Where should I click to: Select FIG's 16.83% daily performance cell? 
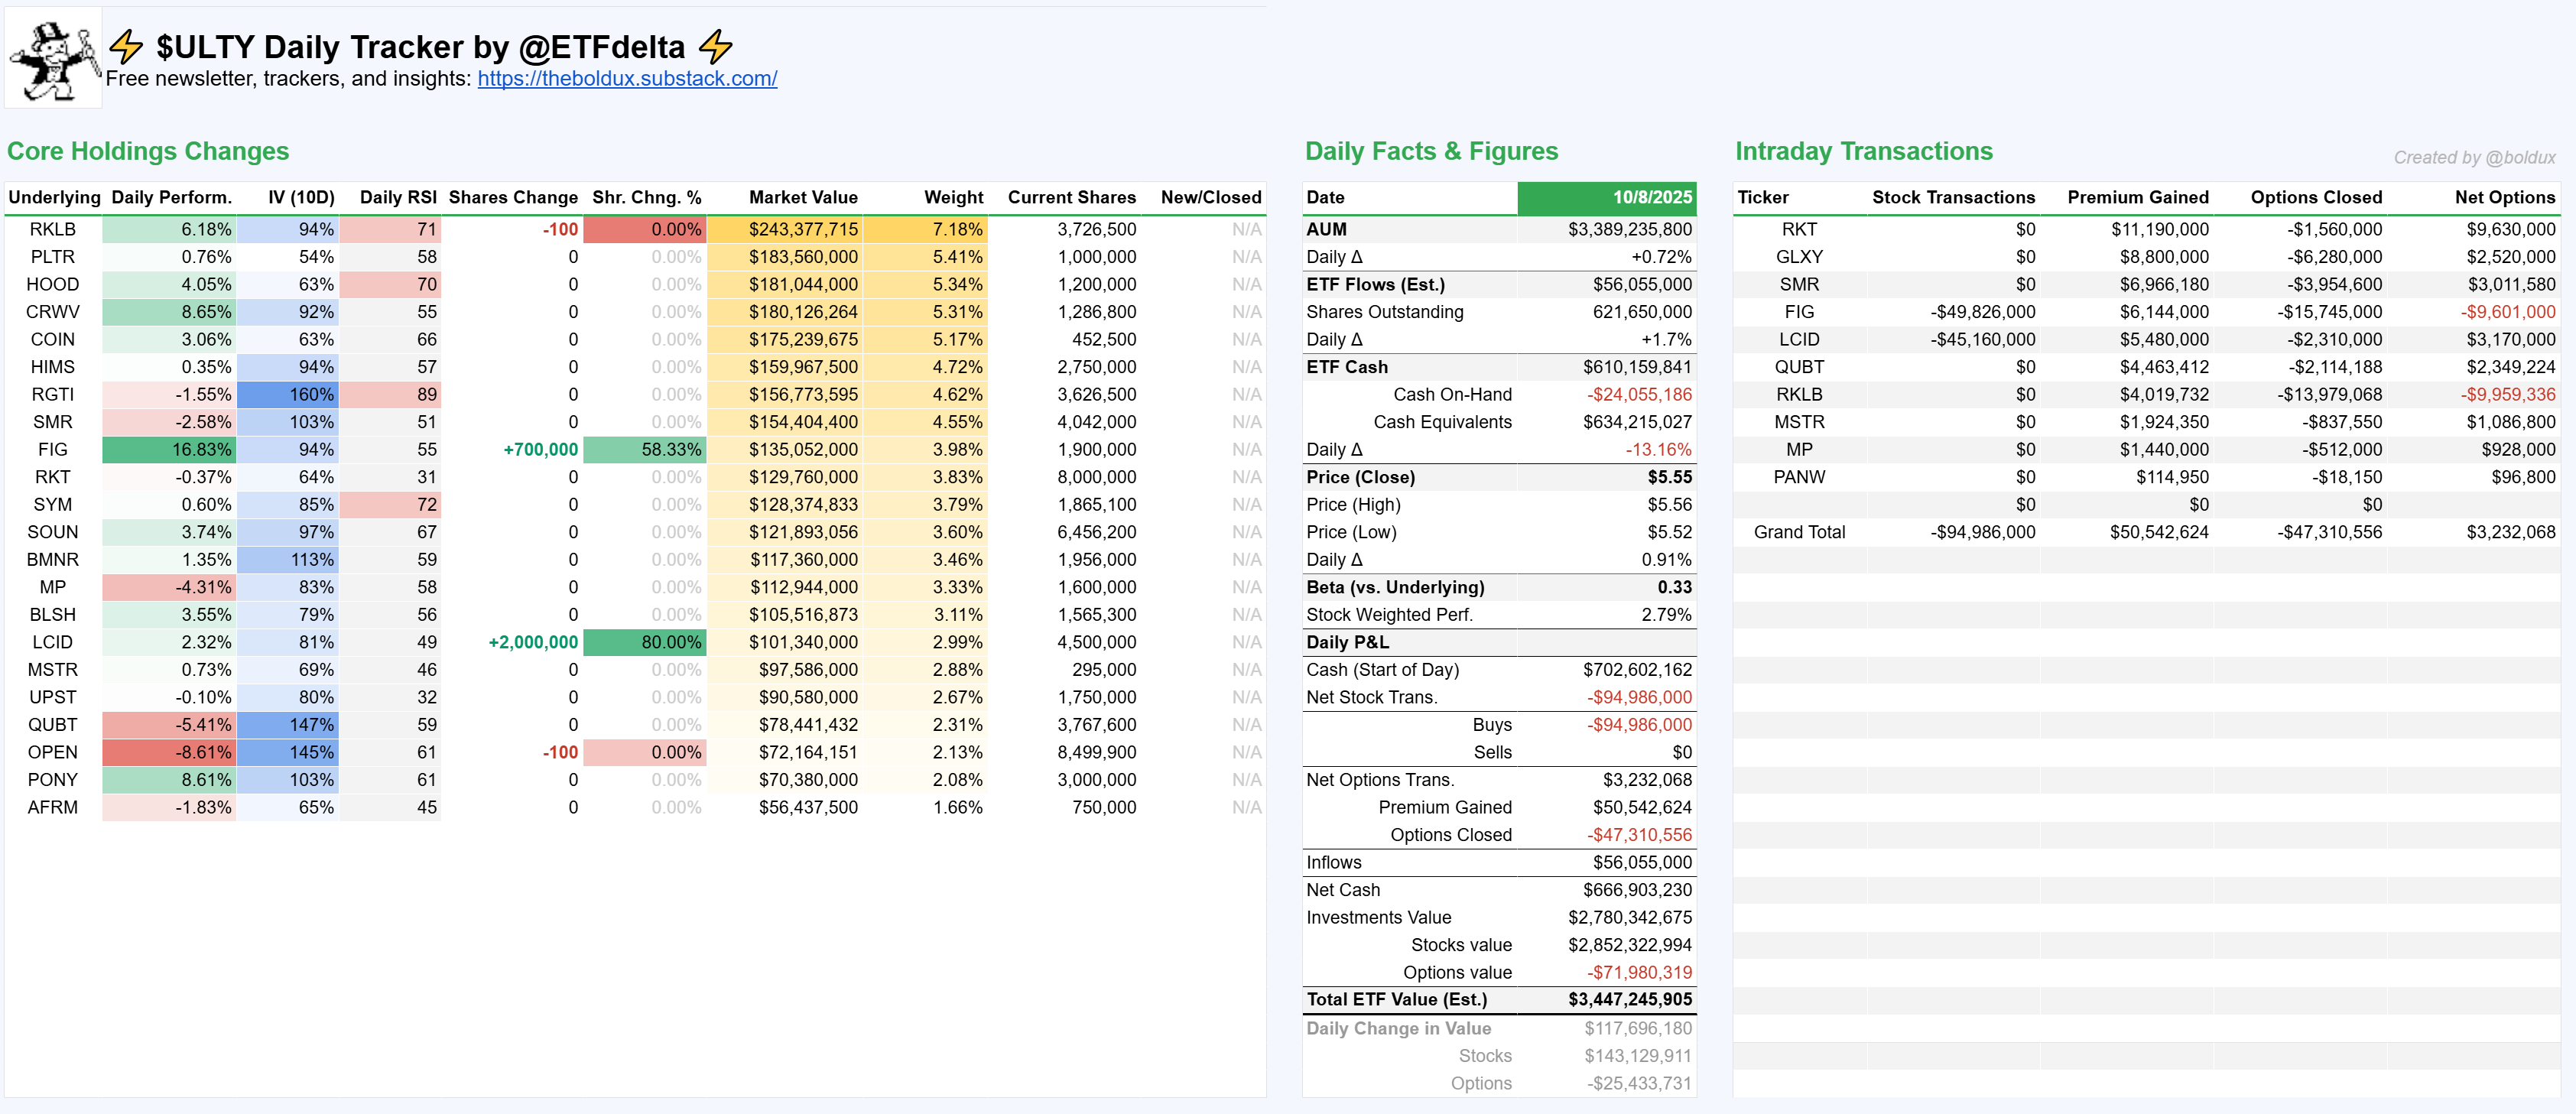pyautogui.click(x=170, y=450)
